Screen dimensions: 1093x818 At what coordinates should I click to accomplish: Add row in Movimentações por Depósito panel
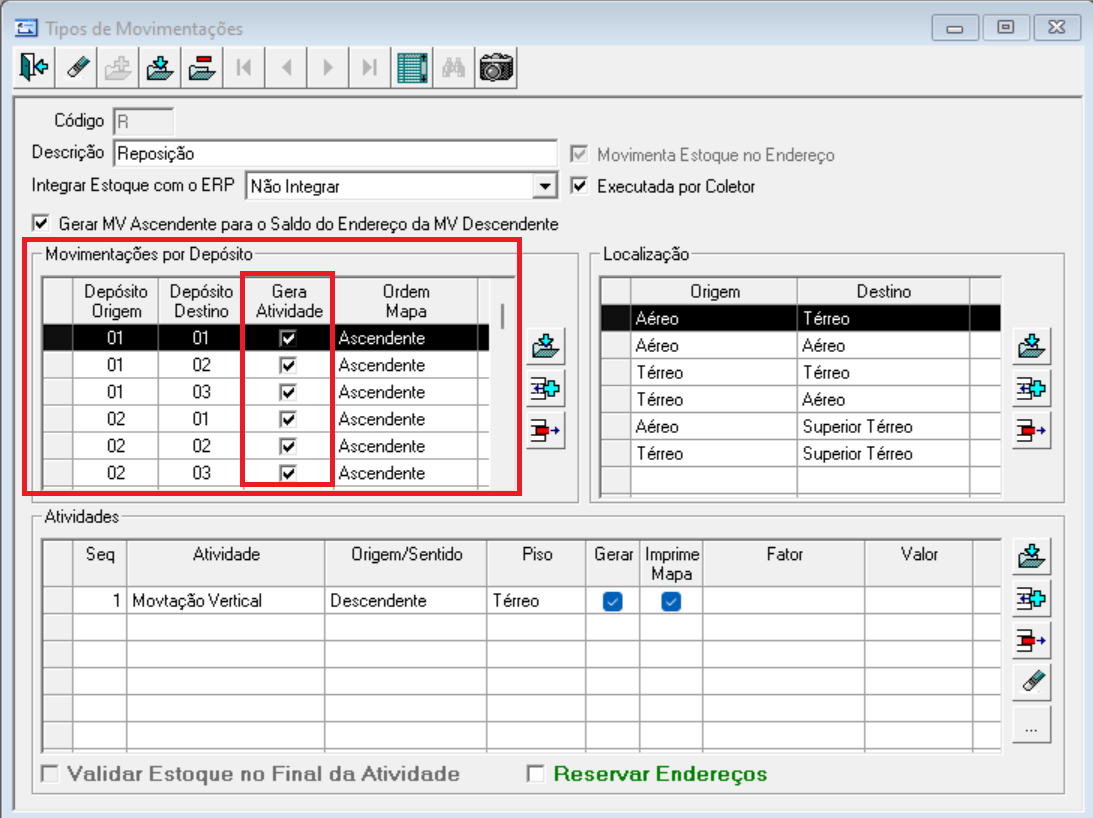pyautogui.click(x=545, y=388)
